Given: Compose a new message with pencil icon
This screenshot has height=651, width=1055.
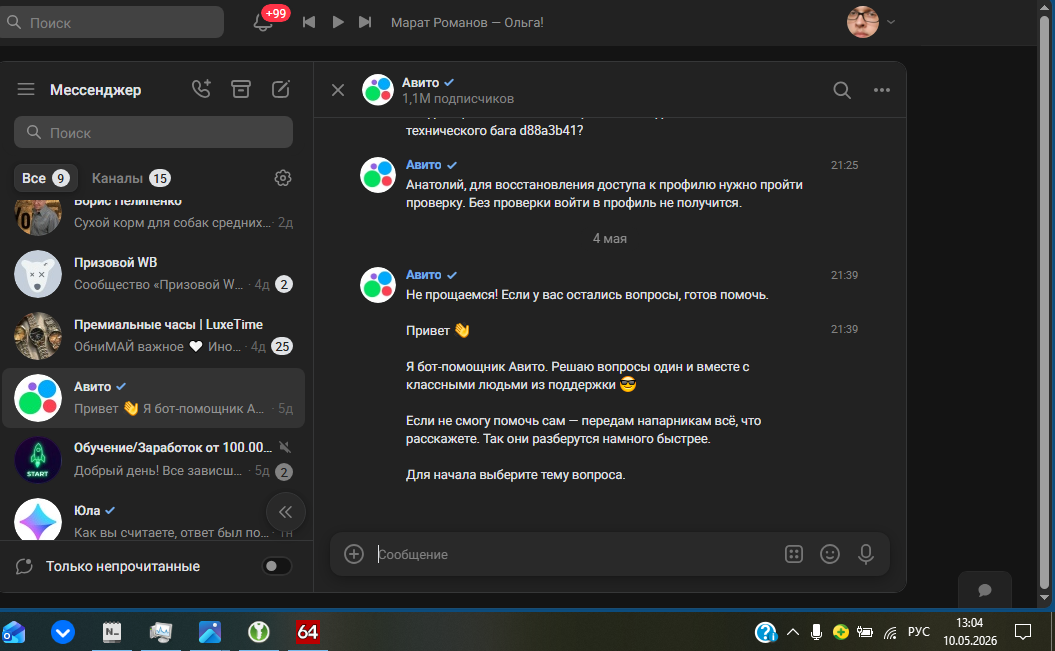Looking at the screenshot, I should click(281, 89).
